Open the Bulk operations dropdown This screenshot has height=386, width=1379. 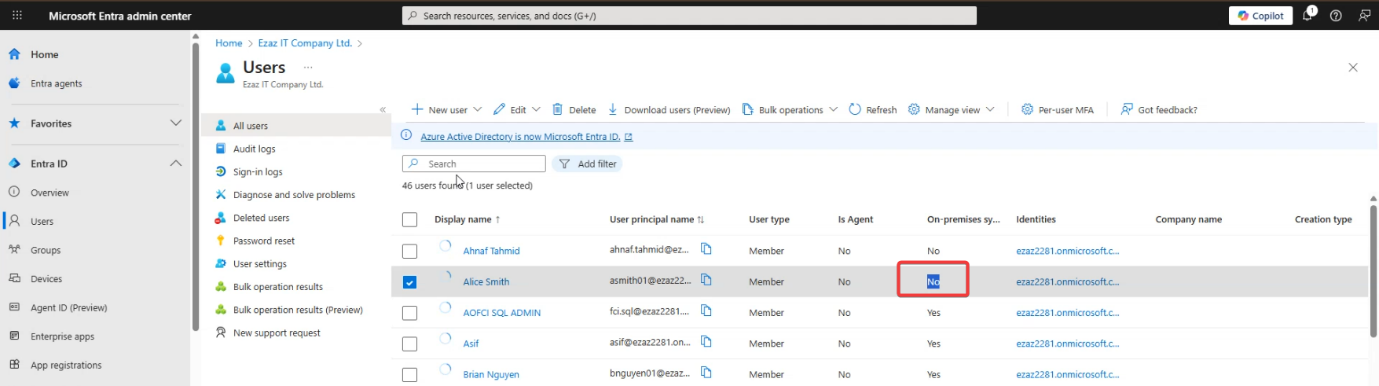point(790,110)
